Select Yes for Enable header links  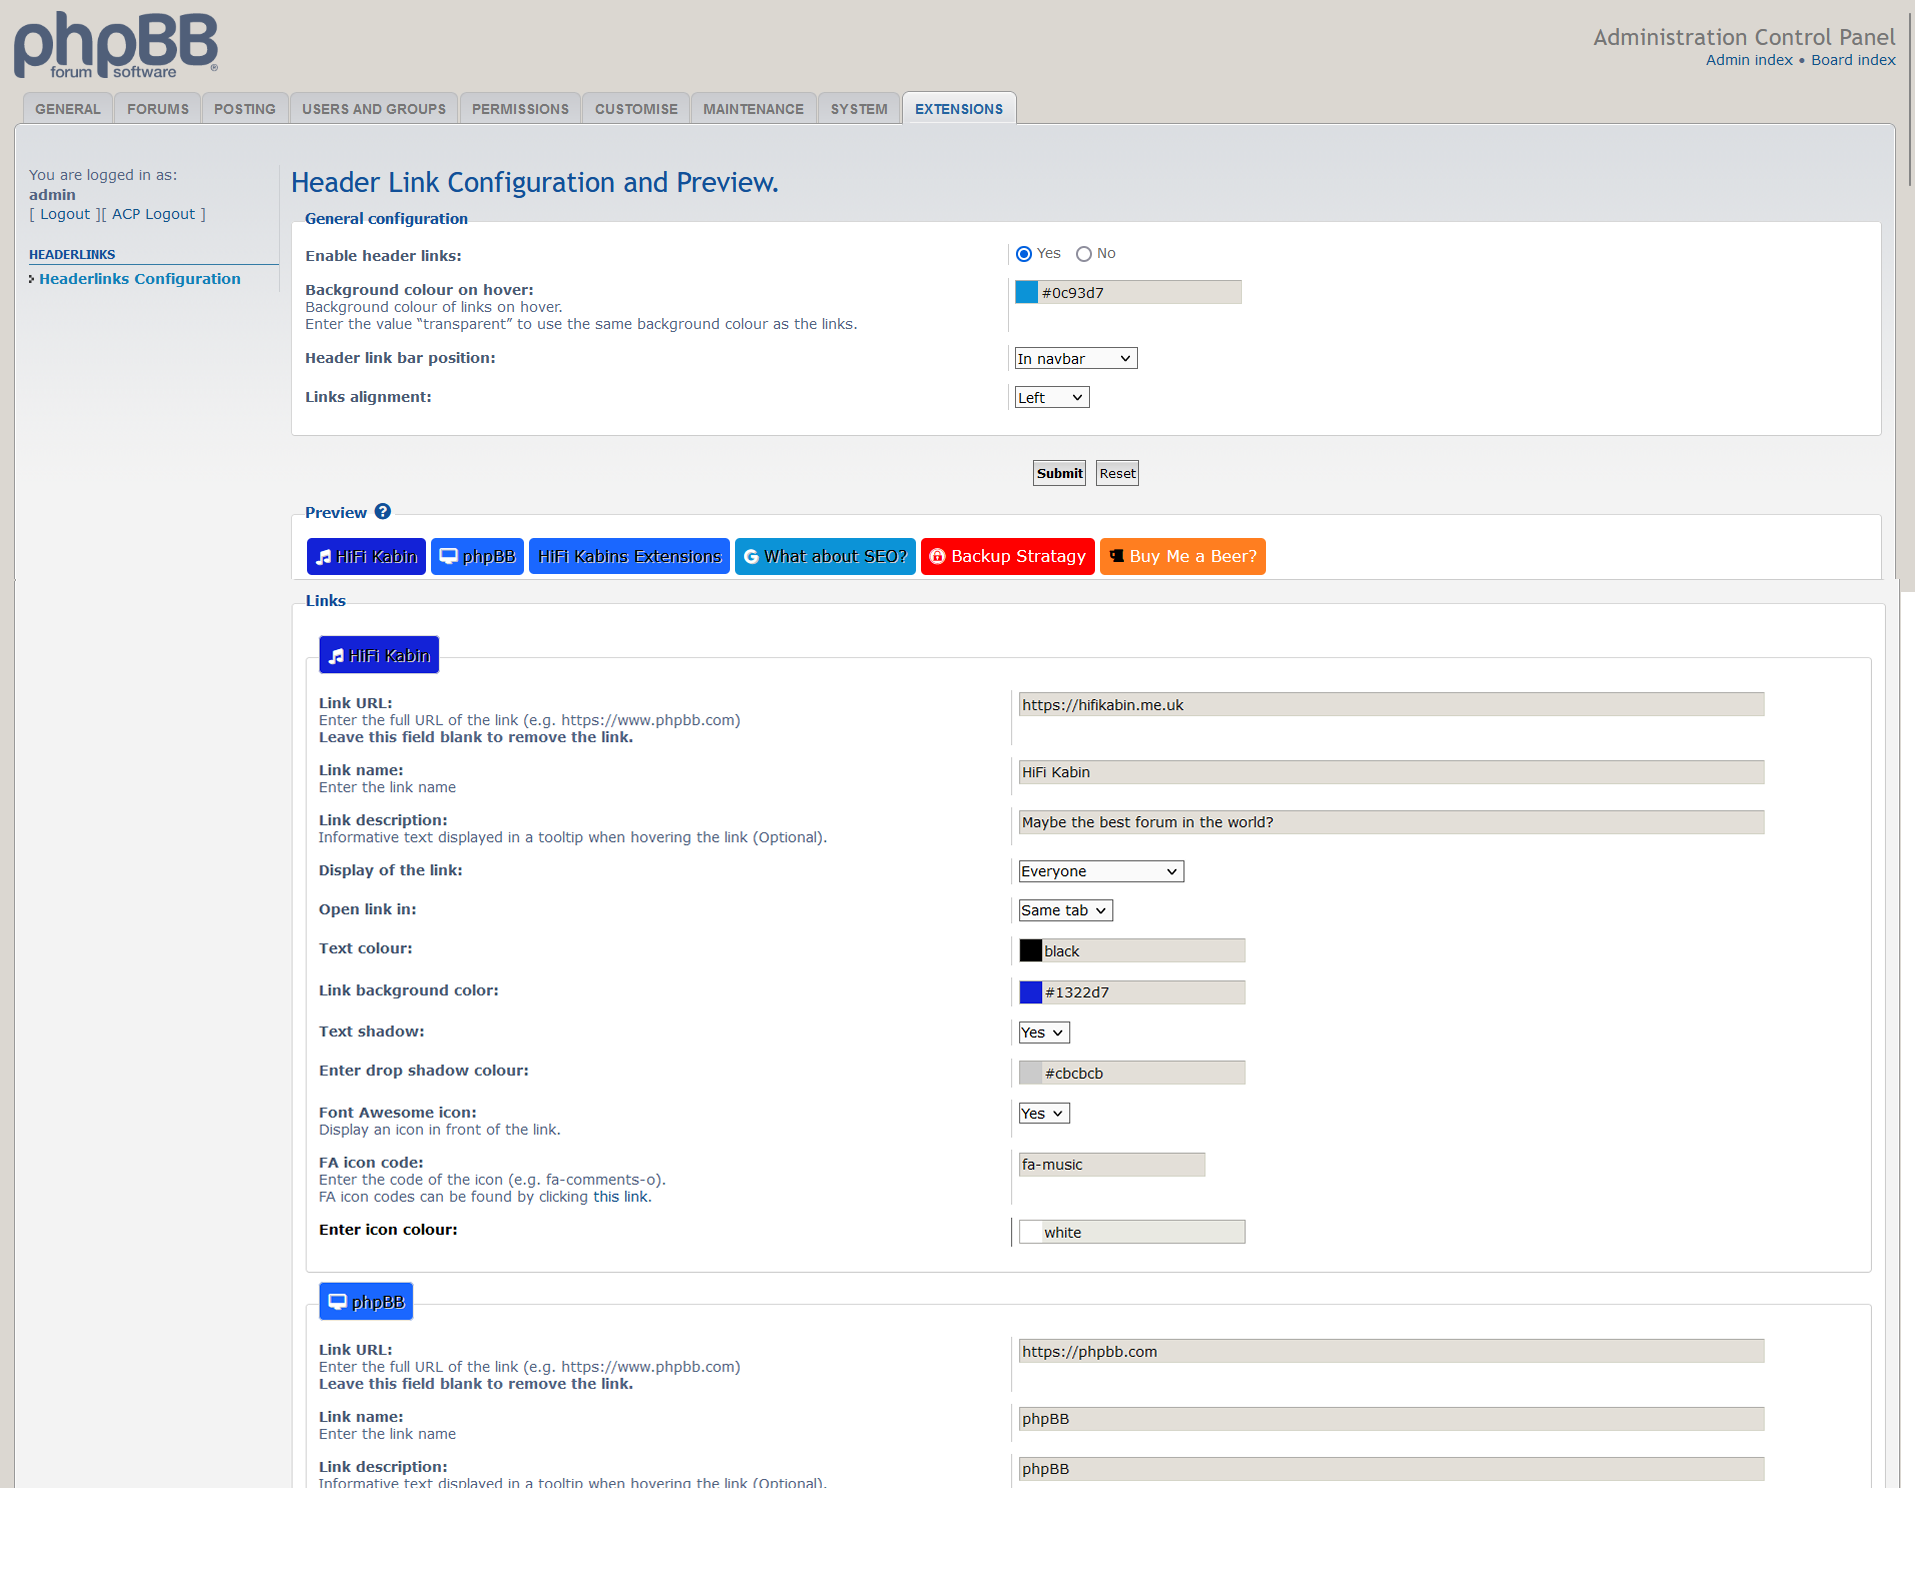click(1023, 254)
